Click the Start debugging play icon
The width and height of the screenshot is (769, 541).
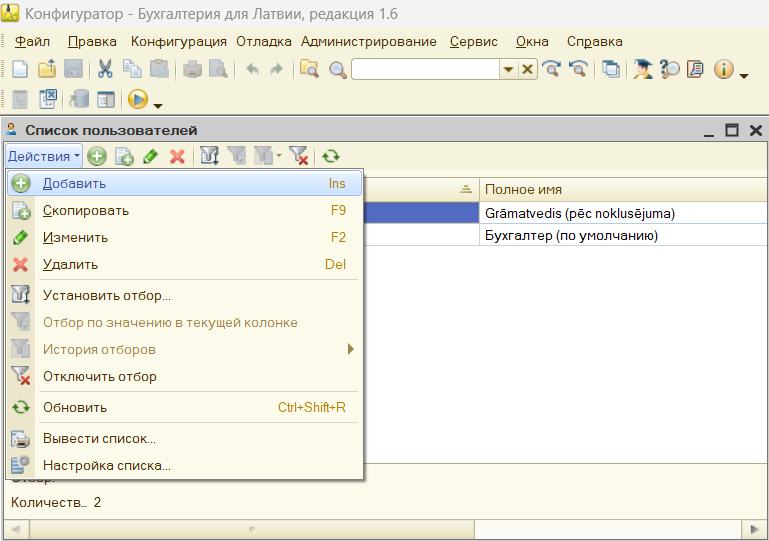[x=138, y=99]
